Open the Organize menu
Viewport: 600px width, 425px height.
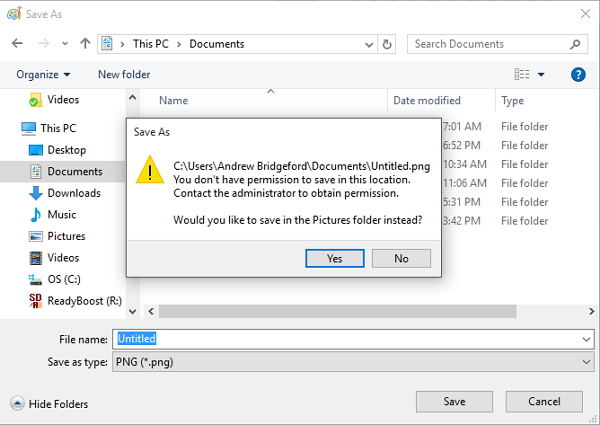pyautogui.click(x=43, y=74)
